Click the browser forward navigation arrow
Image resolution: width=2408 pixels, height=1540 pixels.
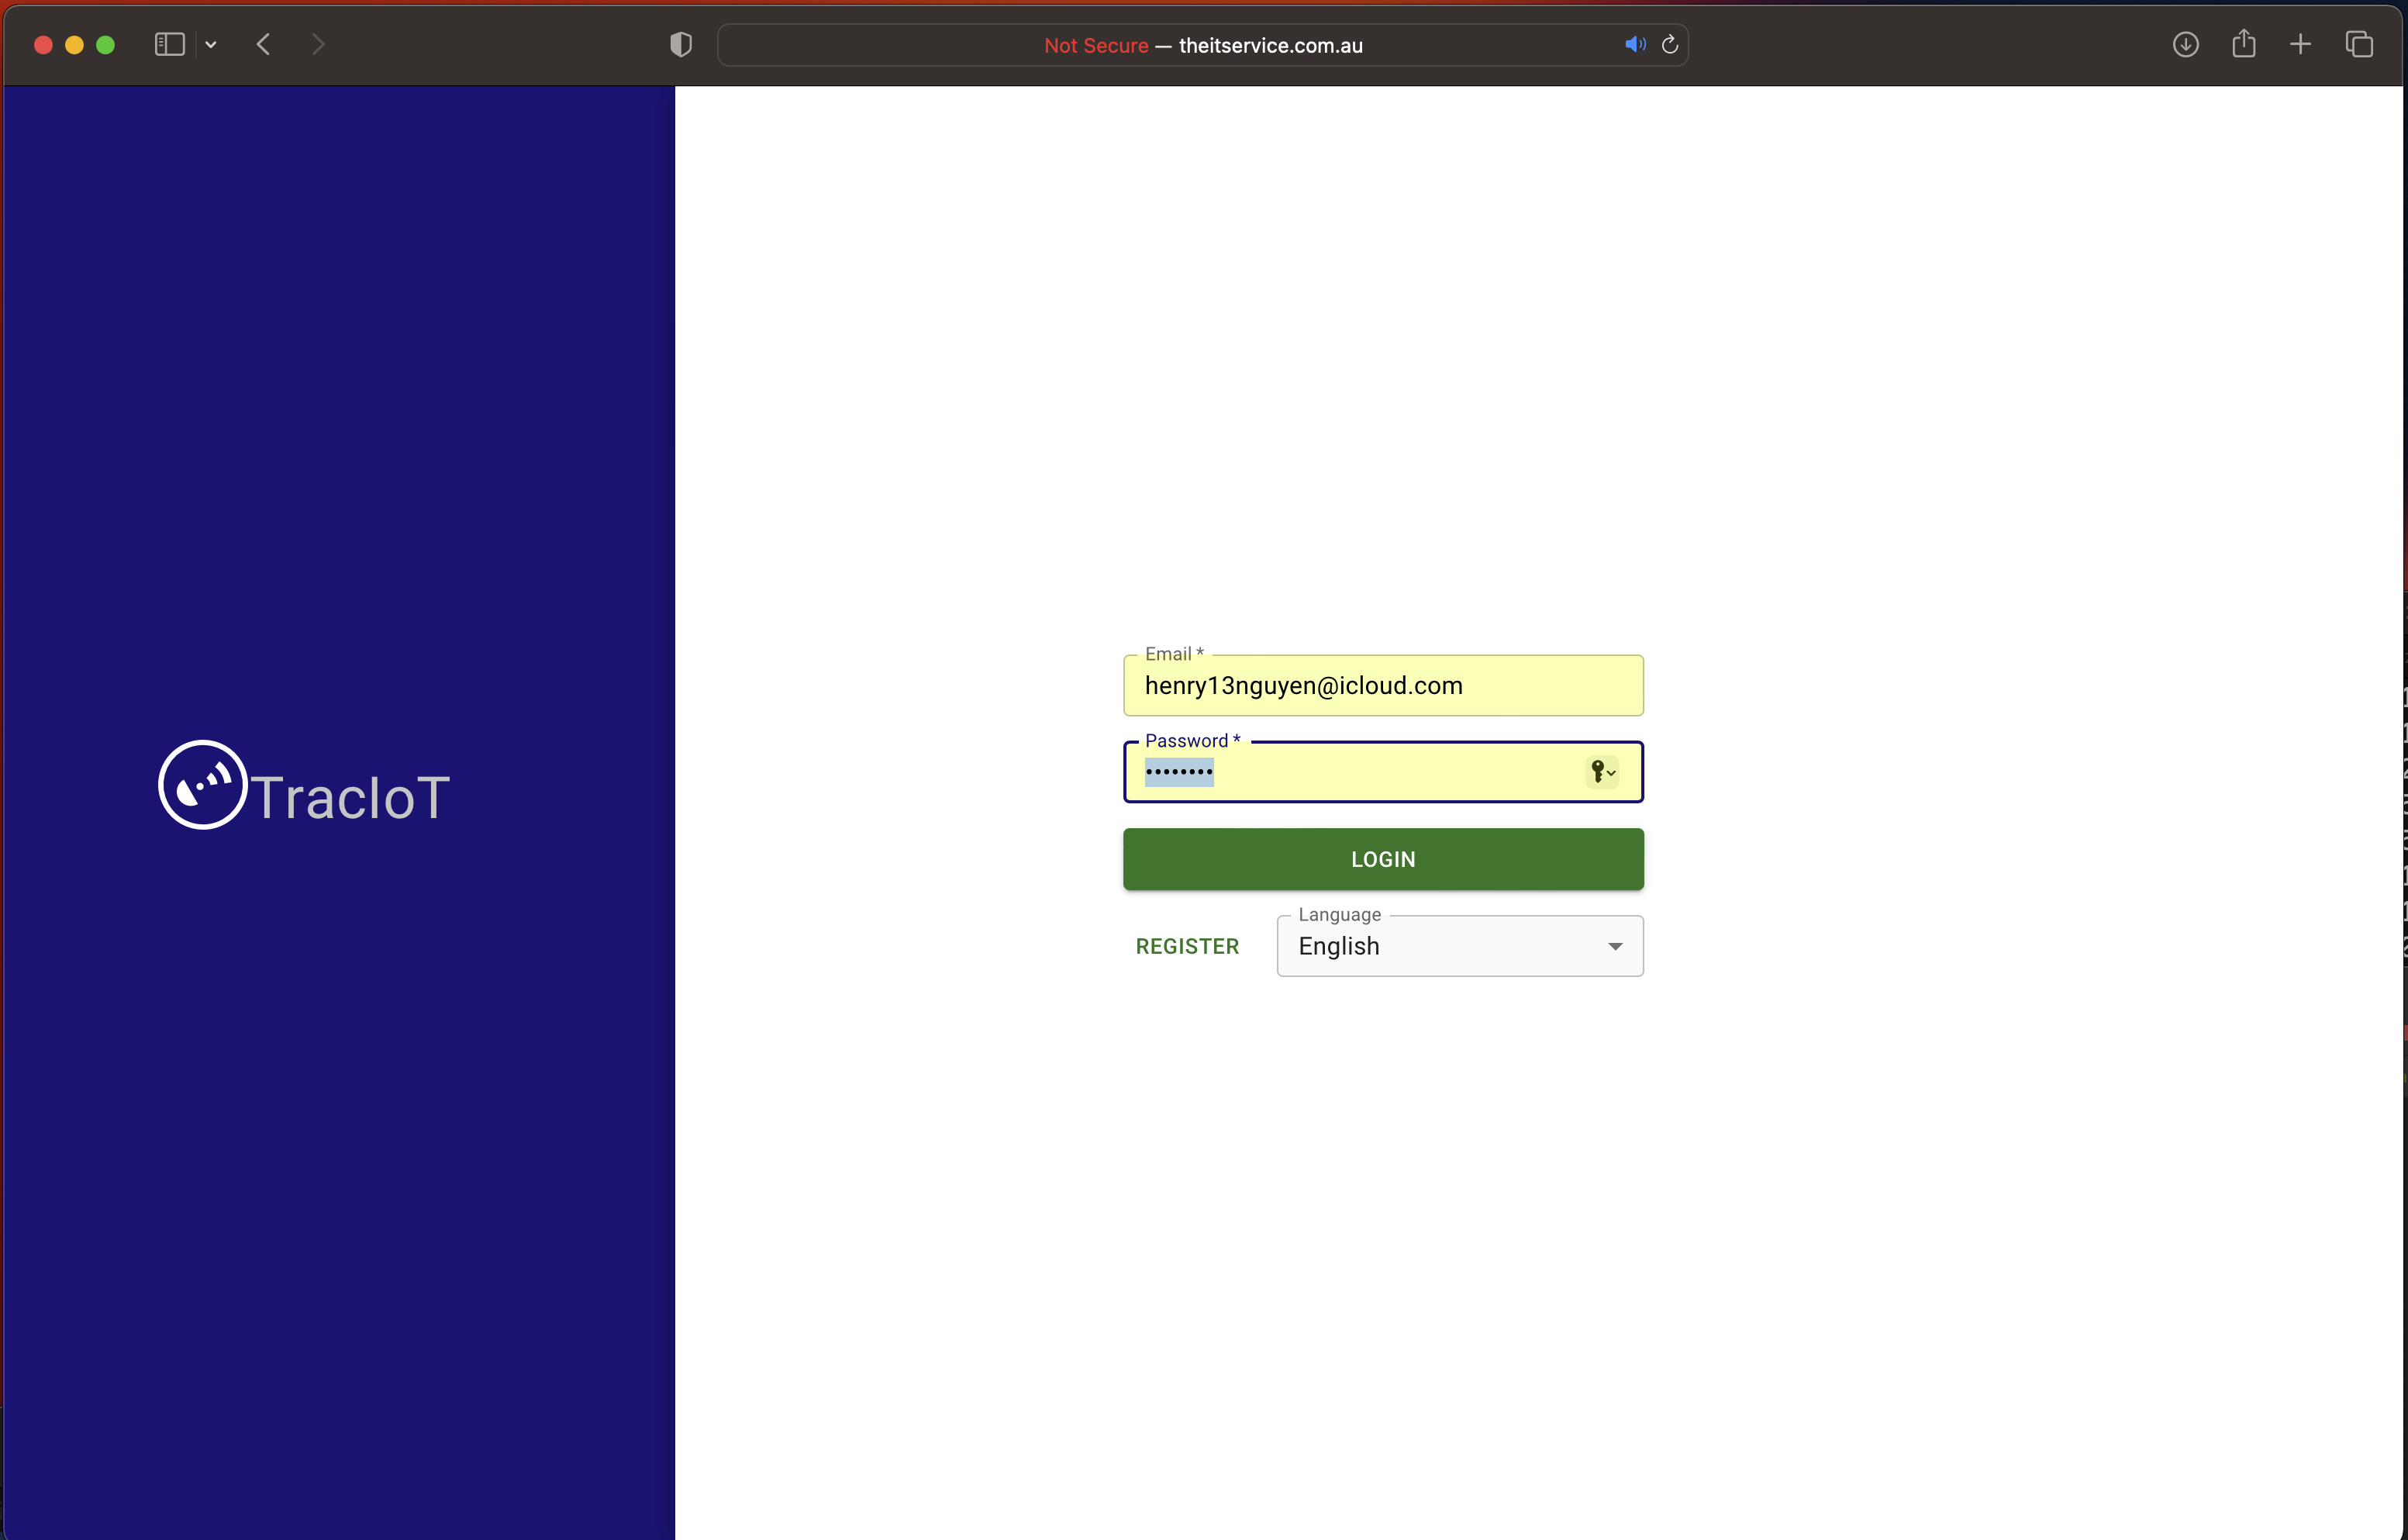(x=318, y=44)
